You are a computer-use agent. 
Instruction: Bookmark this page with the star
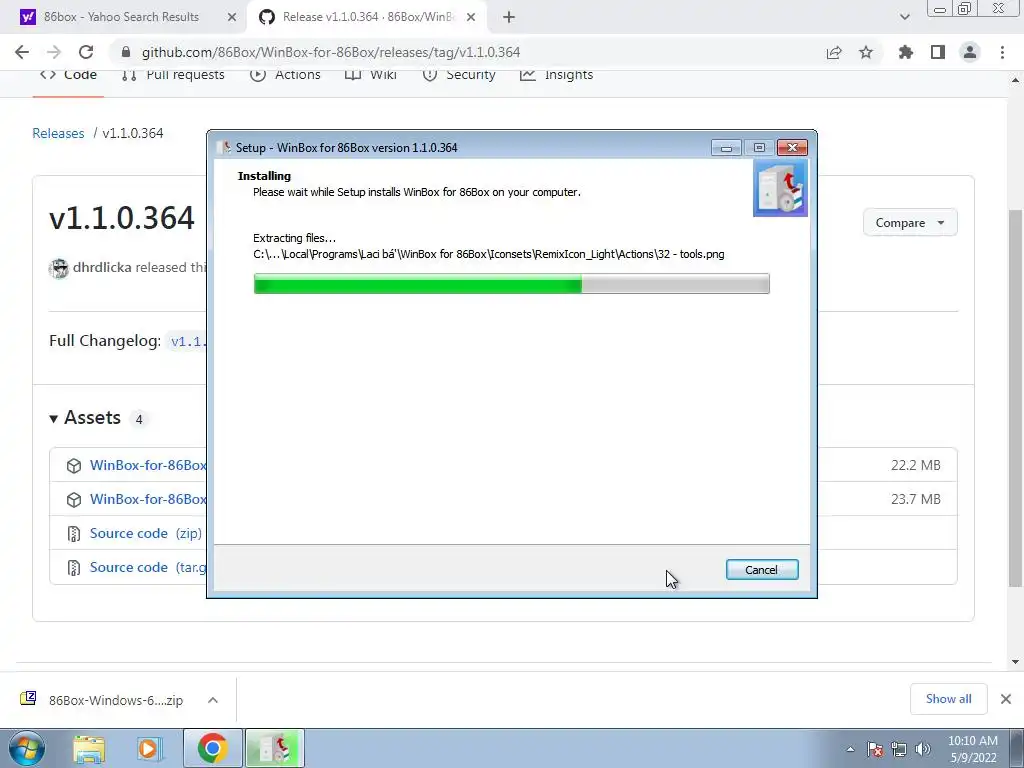click(x=866, y=52)
